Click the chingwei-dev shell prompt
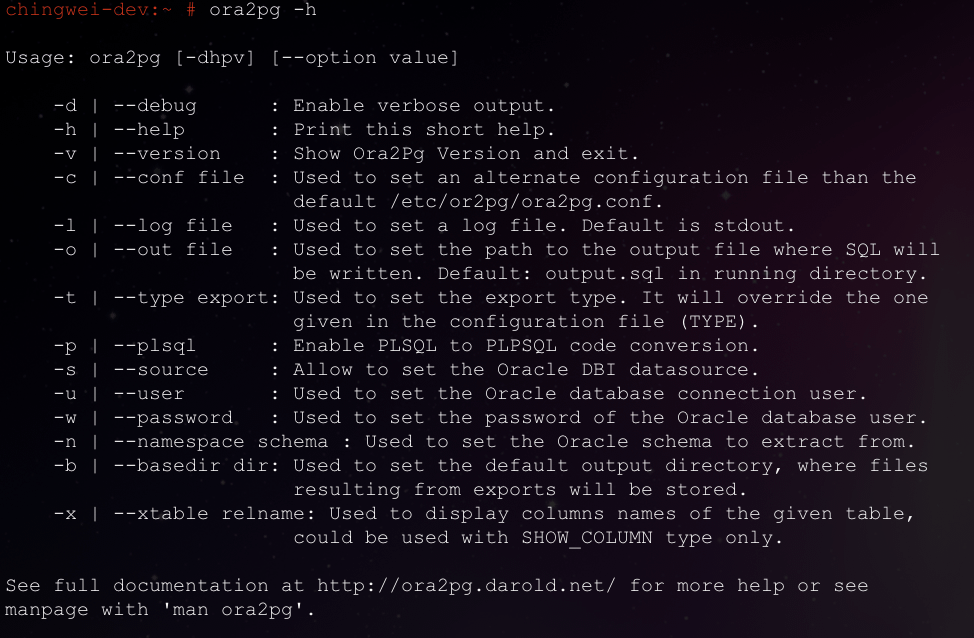 (100, 9)
